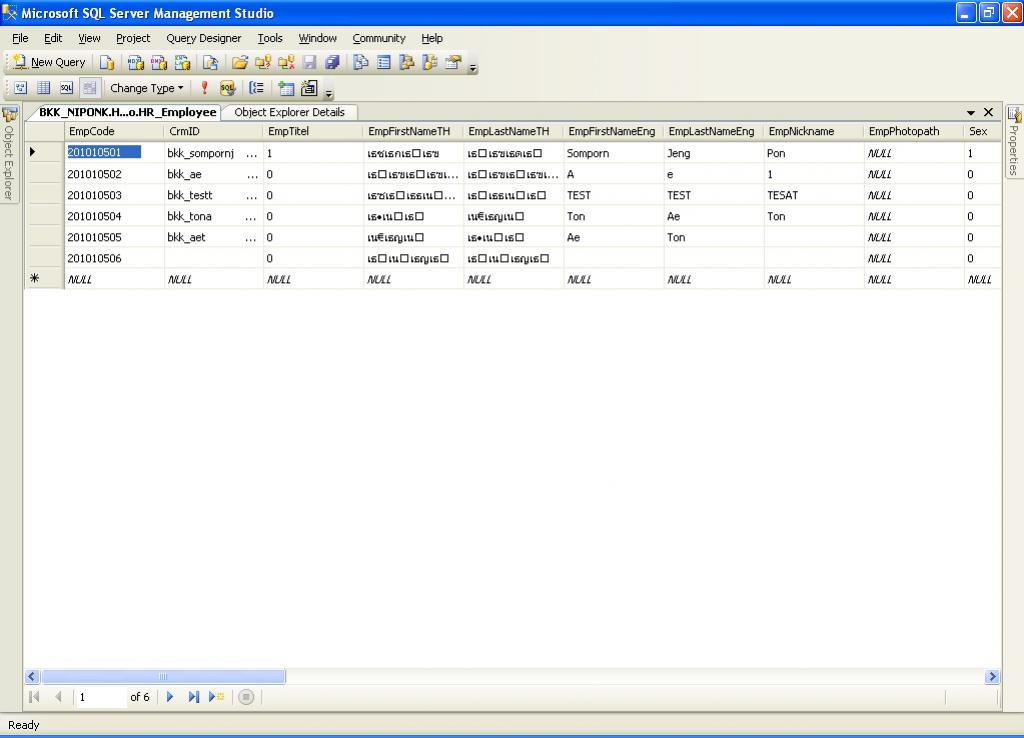Expand the Object Explorer side panel
The width and height of the screenshot is (1024, 738).
point(9,155)
